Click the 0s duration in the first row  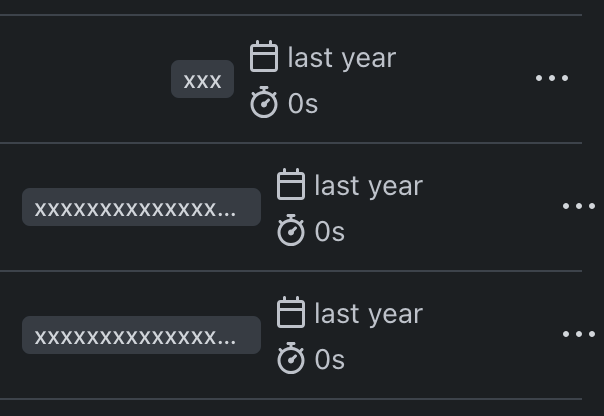[x=303, y=104]
